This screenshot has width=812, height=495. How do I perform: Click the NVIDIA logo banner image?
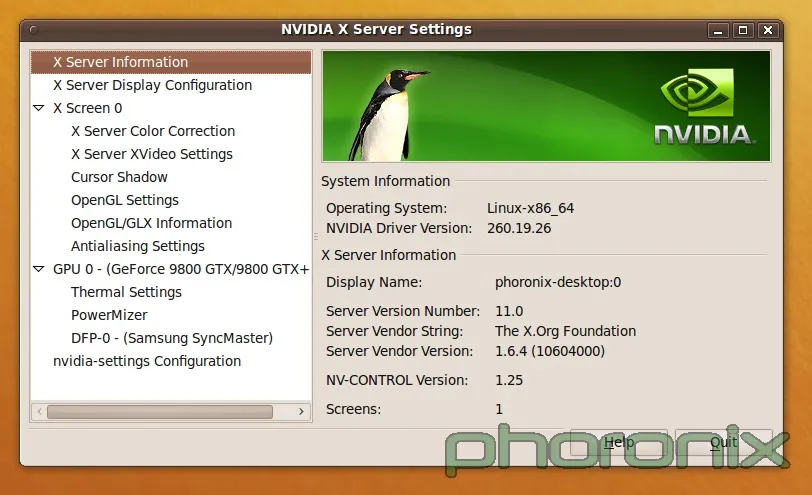(546, 106)
